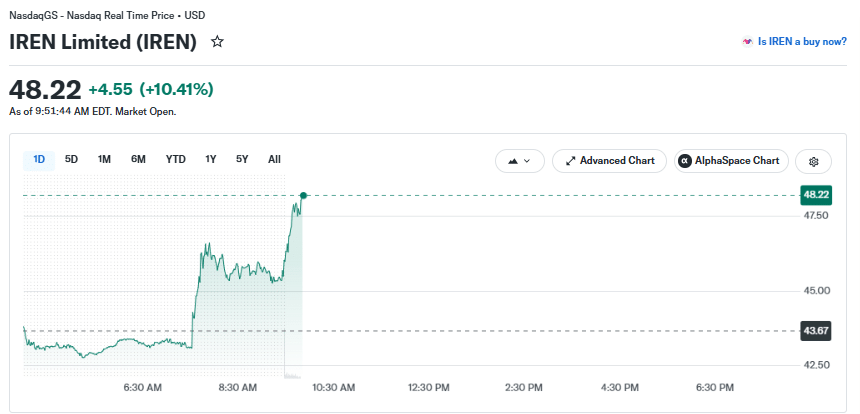The height and width of the screenshot is (414, 860).
Task: Click the 45.00 price axis label
Action: 816,291
